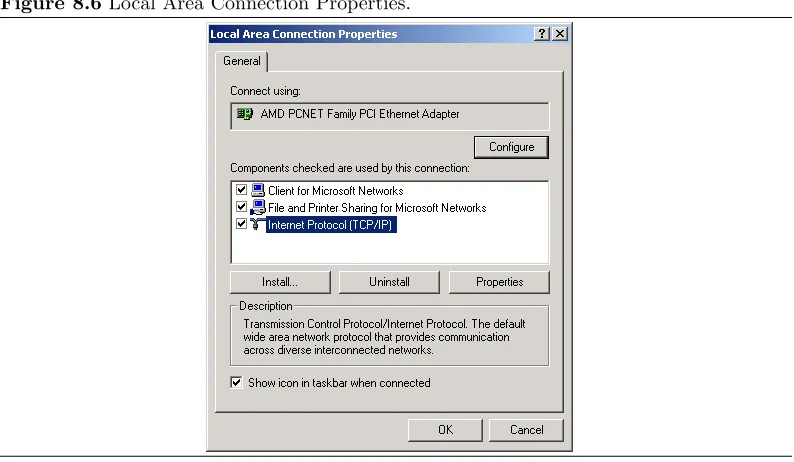Click the Connect using: label

(x=265, y=91)
